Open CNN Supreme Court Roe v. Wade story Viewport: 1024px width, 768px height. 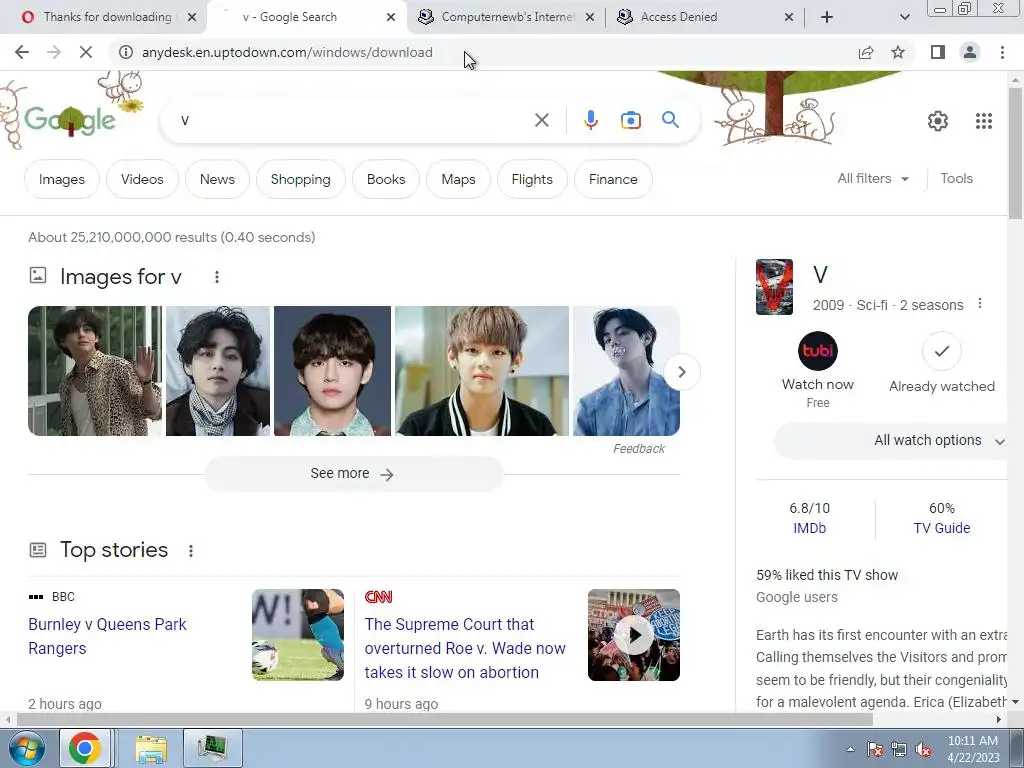coord(465,648)
